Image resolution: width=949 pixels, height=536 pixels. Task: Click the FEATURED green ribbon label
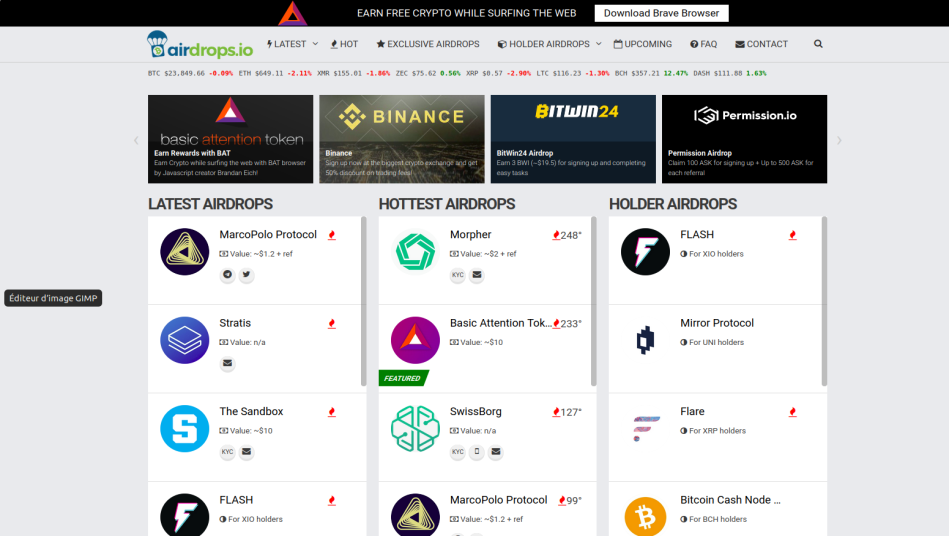[x=403, y=378]
